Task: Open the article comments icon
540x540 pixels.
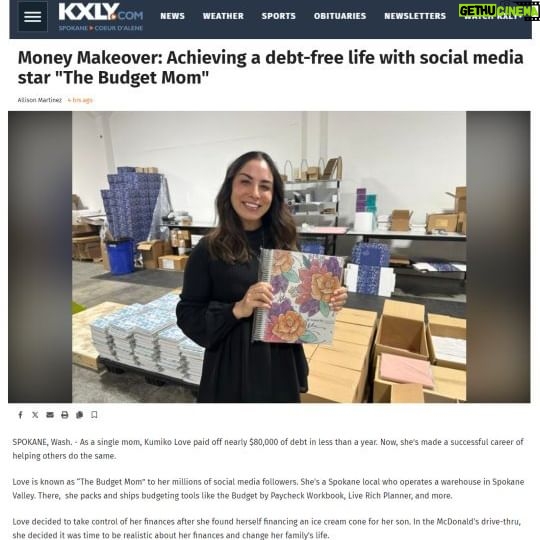Action: 79,415
